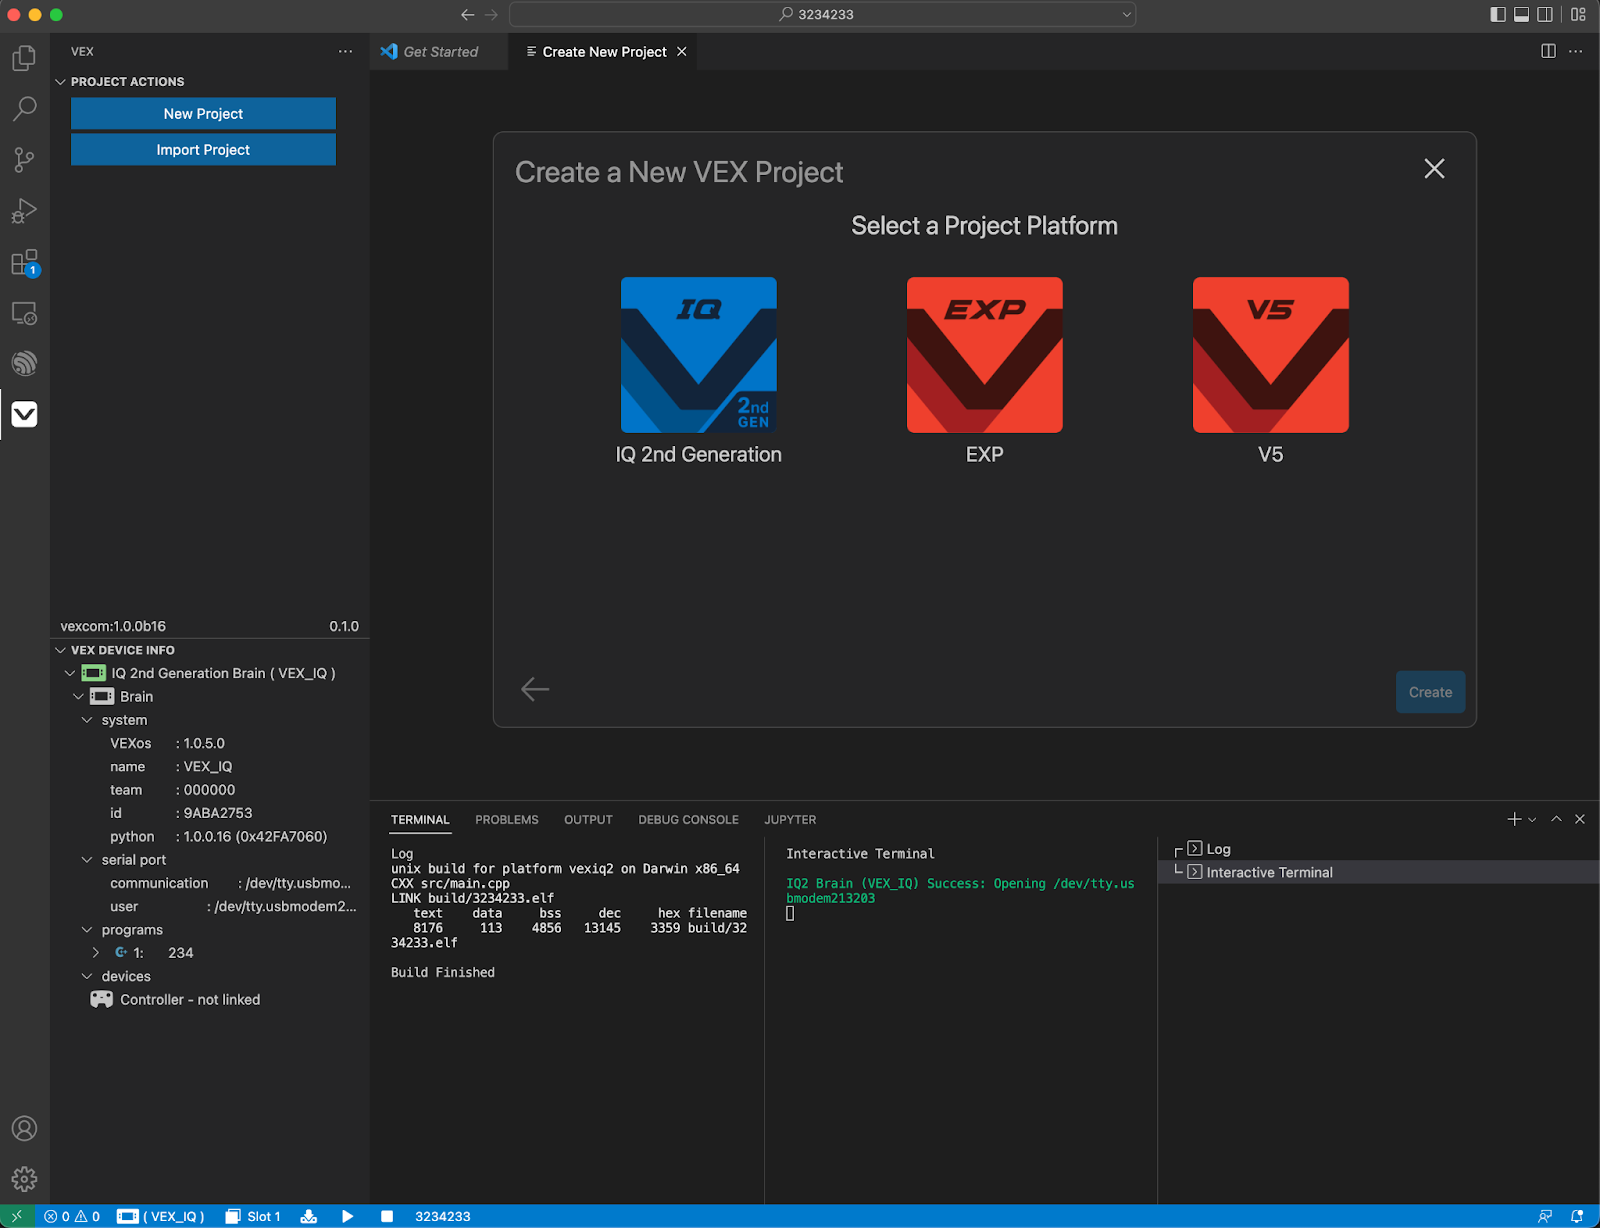Click the back arrow in project dialog

[x=535, y=689]
